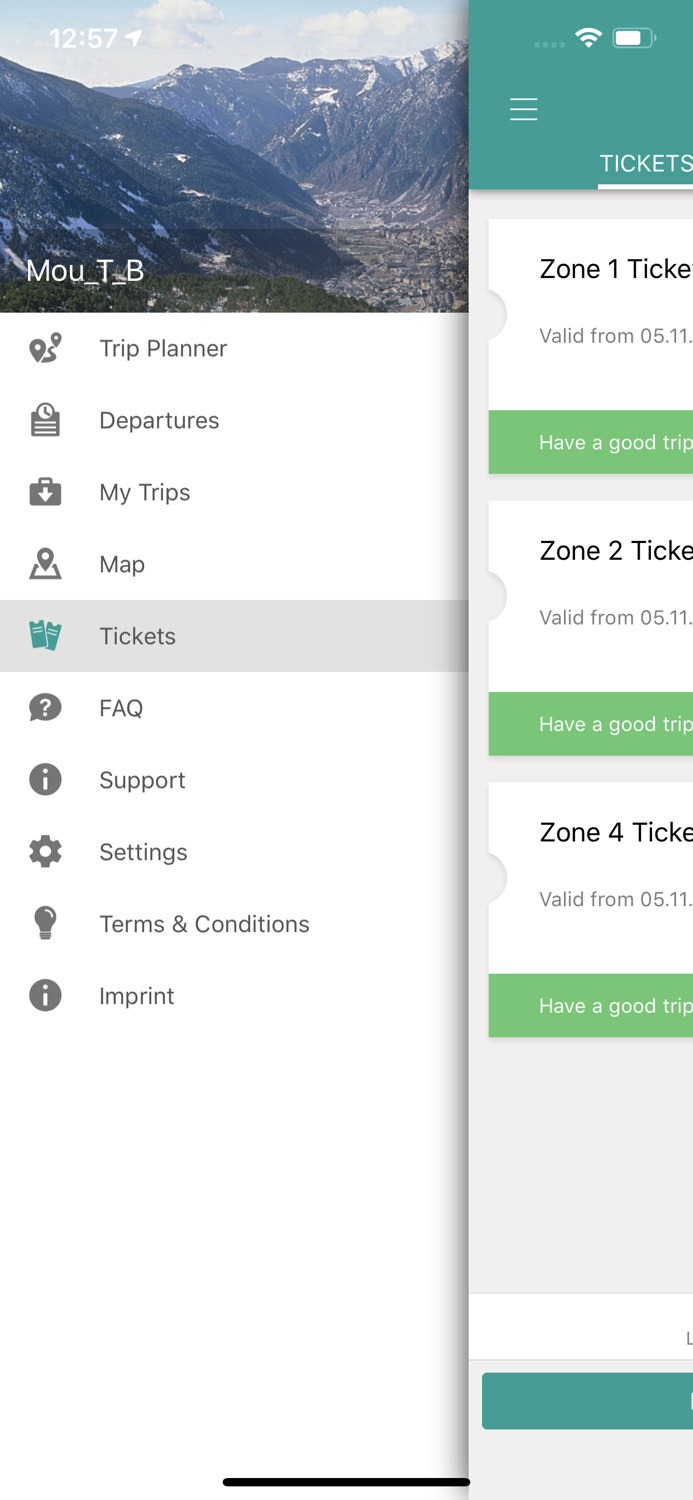Select Departures from the side menu
This screenshot has width=693, height=1500.
[159, 420]
